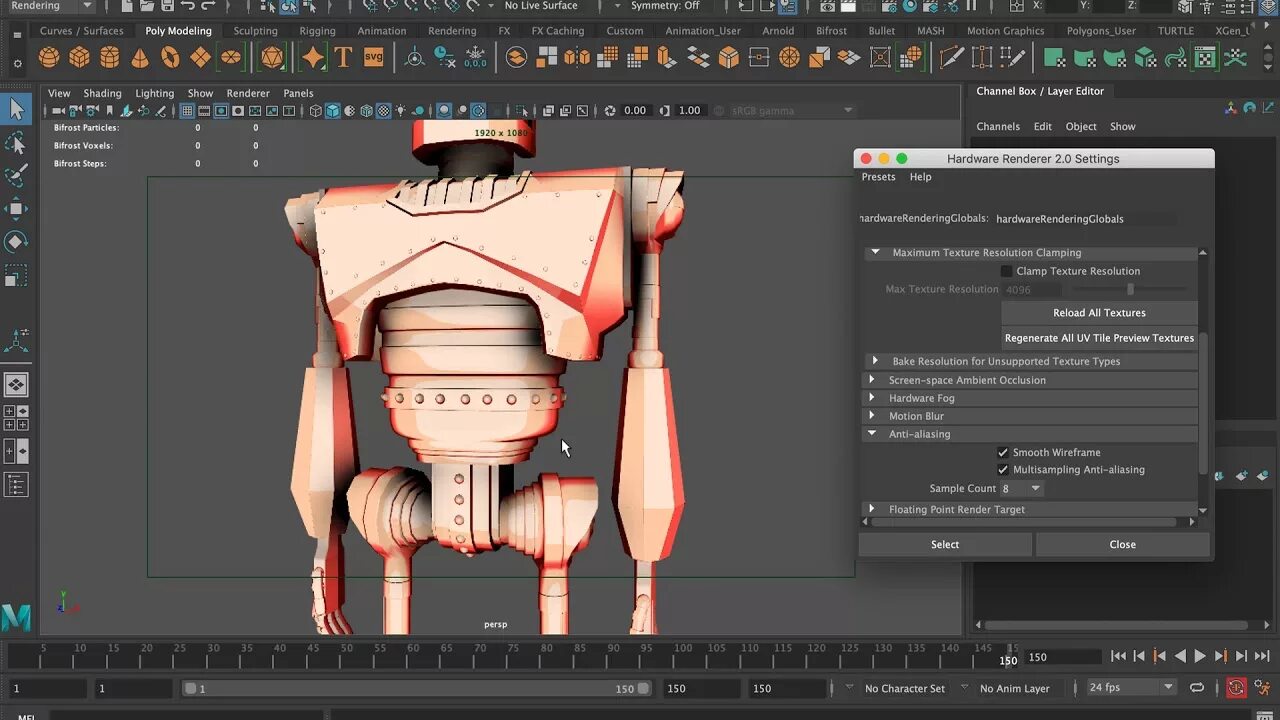Select the Lasso selection tool

click(16, 143)
